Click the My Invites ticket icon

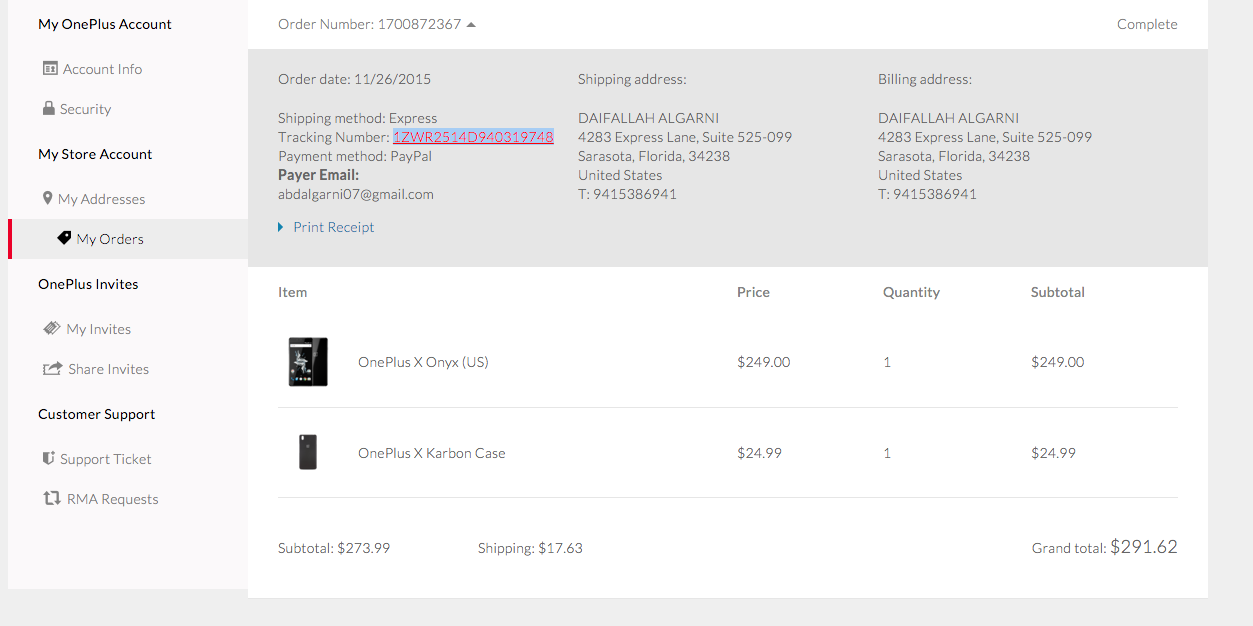[x=52, y=328]
